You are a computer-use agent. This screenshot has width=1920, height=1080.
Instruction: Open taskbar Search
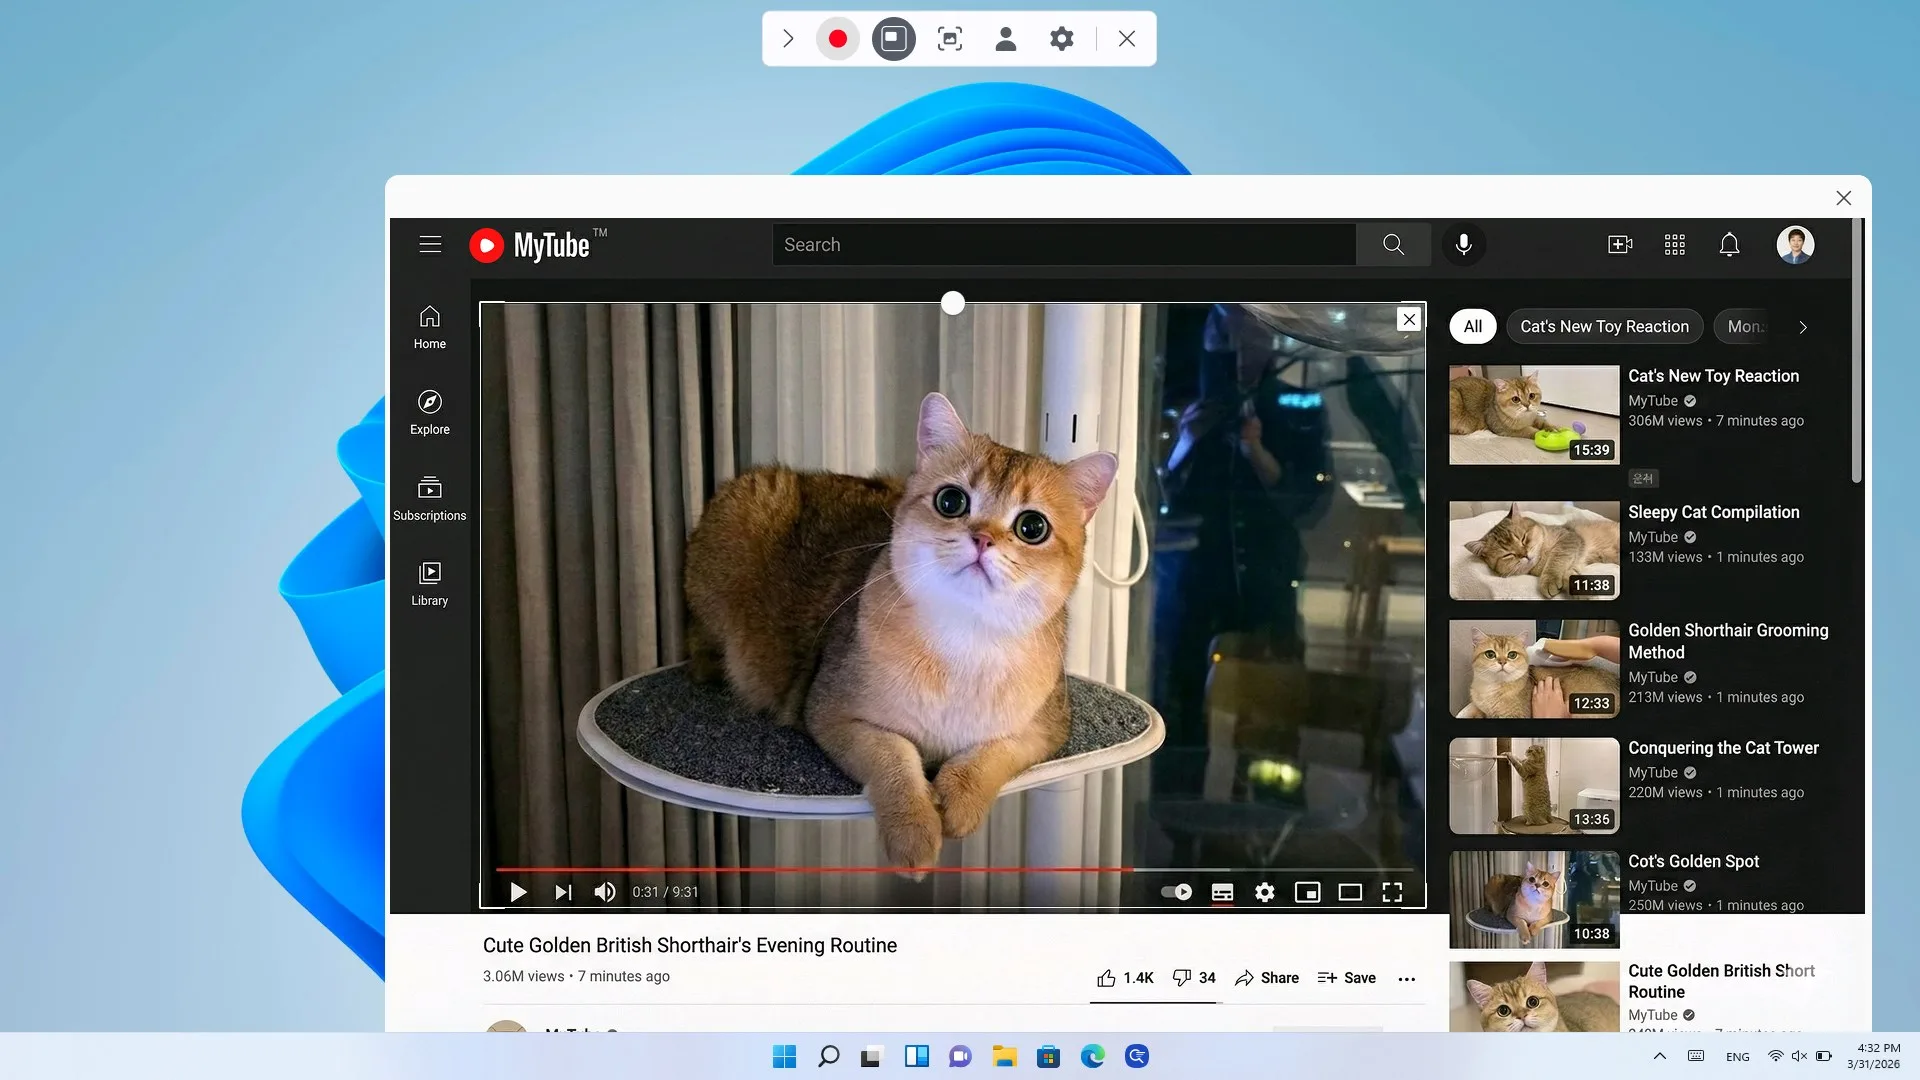(829, 1056)
